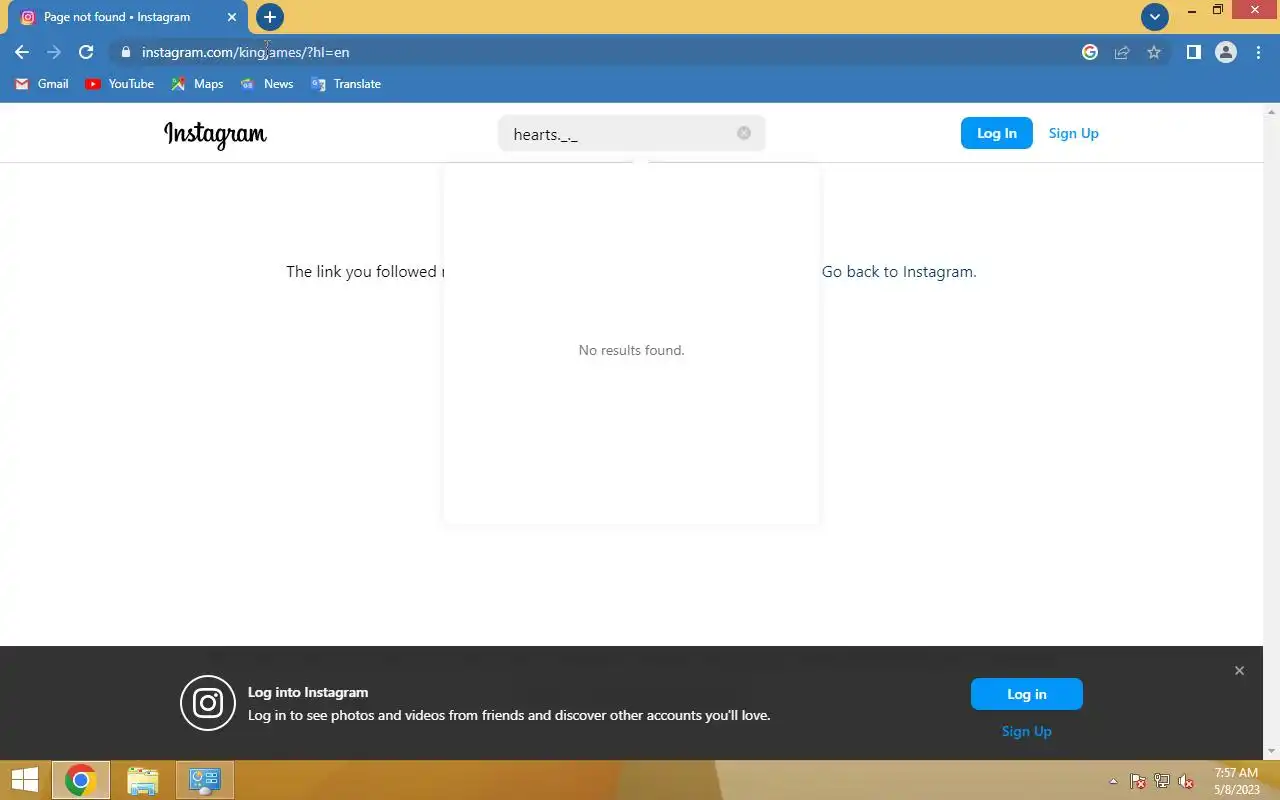
Task: Open the YouTube bookmark
Action: [120, 84]
